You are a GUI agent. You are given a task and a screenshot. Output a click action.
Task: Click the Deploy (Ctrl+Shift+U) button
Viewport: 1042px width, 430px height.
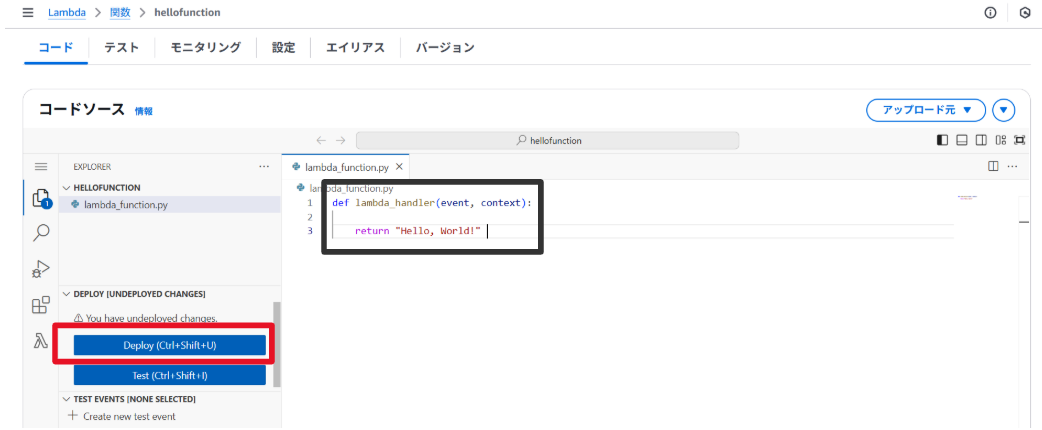[x=169, y=345]
